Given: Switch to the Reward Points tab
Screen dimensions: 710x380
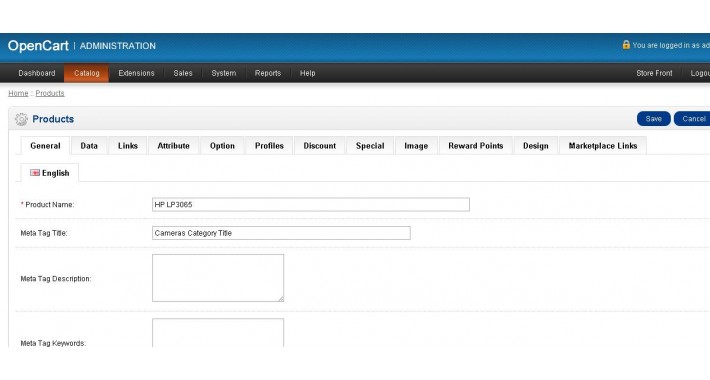Looking at the screenshot, I should click(476, 146).
